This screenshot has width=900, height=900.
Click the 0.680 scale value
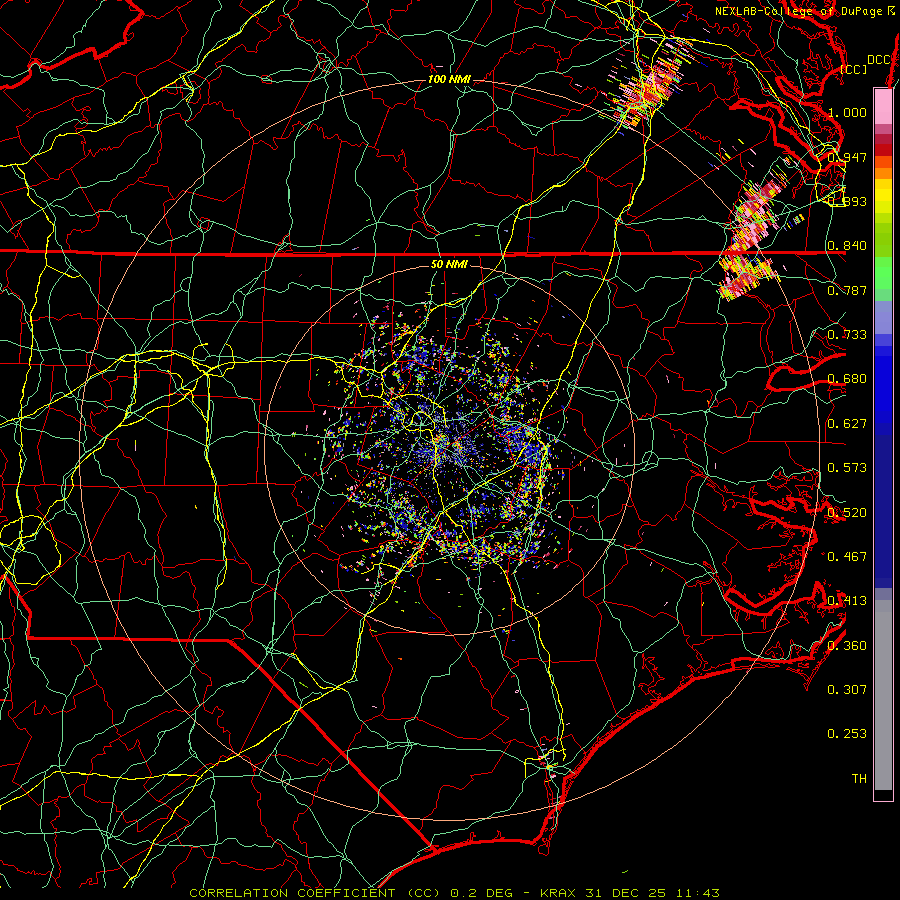tap(847, 379)
